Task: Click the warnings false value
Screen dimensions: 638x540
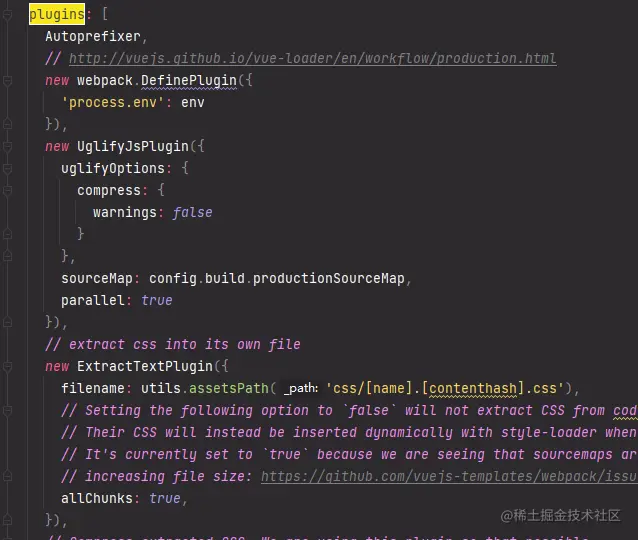Action: tap(191, 212)
